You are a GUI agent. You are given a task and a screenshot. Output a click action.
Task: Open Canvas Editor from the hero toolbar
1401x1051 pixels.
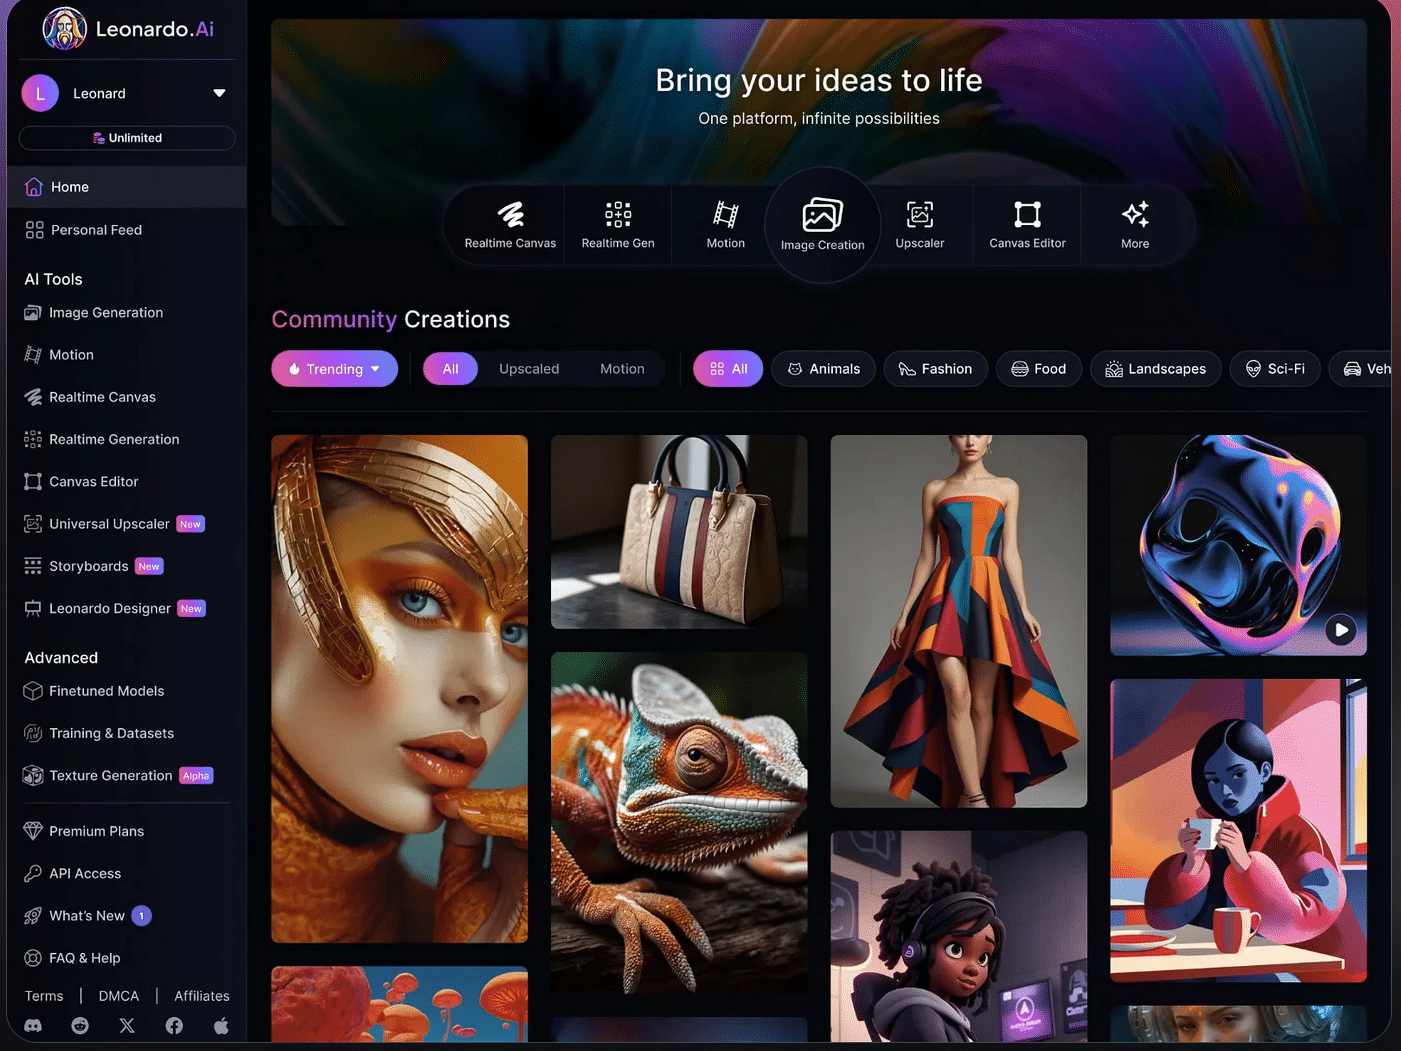click(x=1027, y=225)
